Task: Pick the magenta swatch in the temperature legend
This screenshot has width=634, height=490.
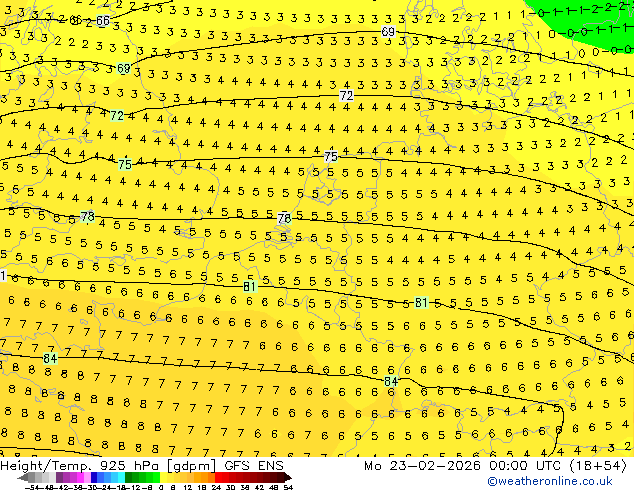Action: click(80, 477)
